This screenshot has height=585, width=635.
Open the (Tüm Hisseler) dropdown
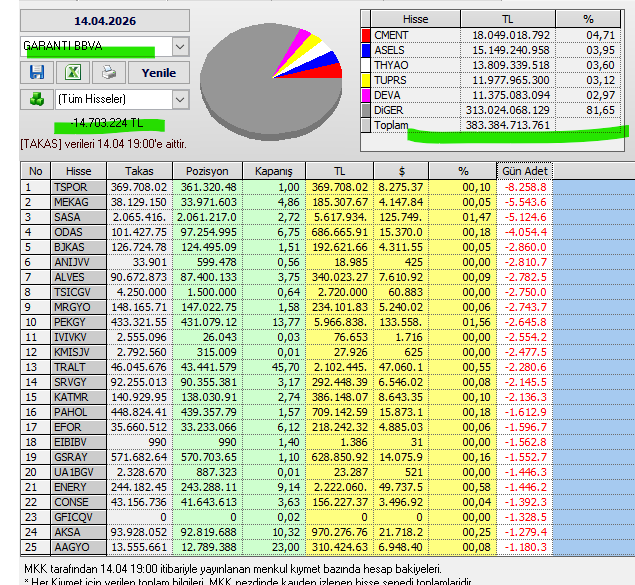point(180,99)
